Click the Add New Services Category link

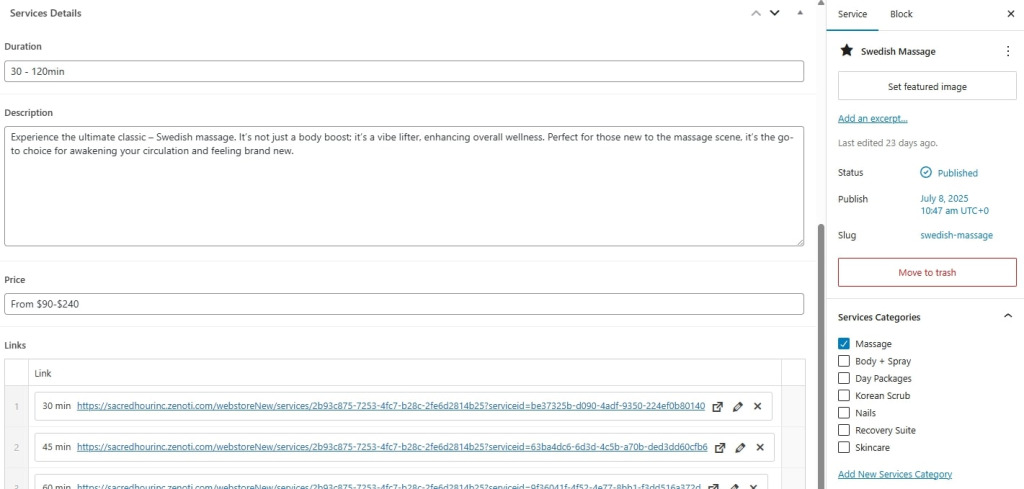[894, 474]
